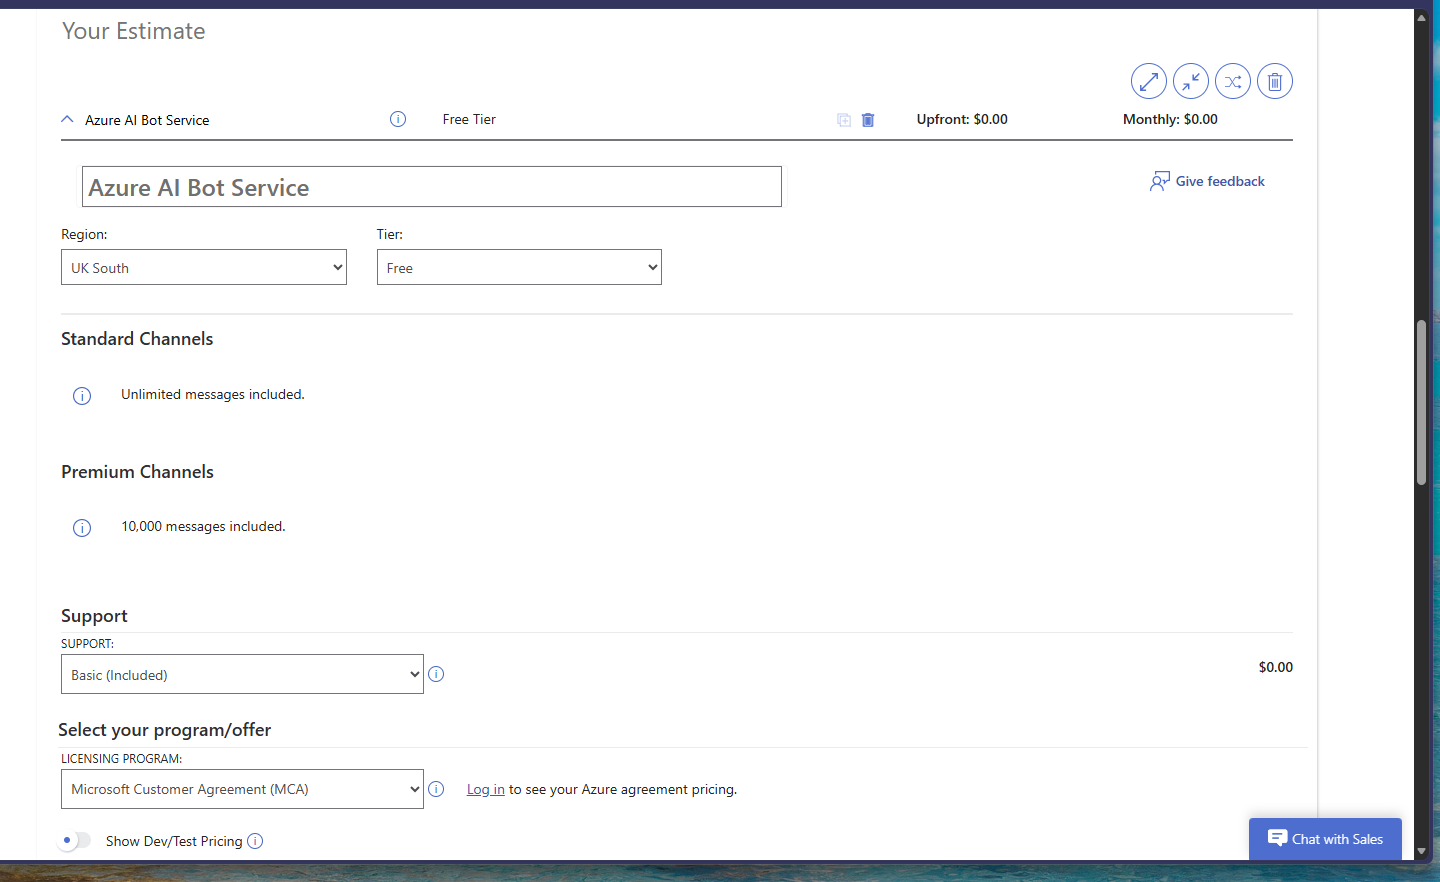Open info icon beside Show Dev/Test Pricing
This screenshot has height=882, width=1440.
[255, 841]
